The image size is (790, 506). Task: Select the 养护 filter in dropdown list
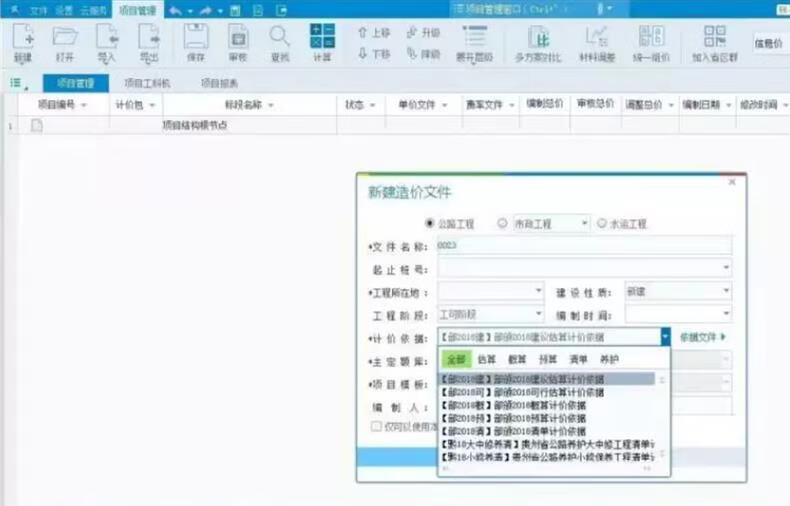tap(609, 359)
